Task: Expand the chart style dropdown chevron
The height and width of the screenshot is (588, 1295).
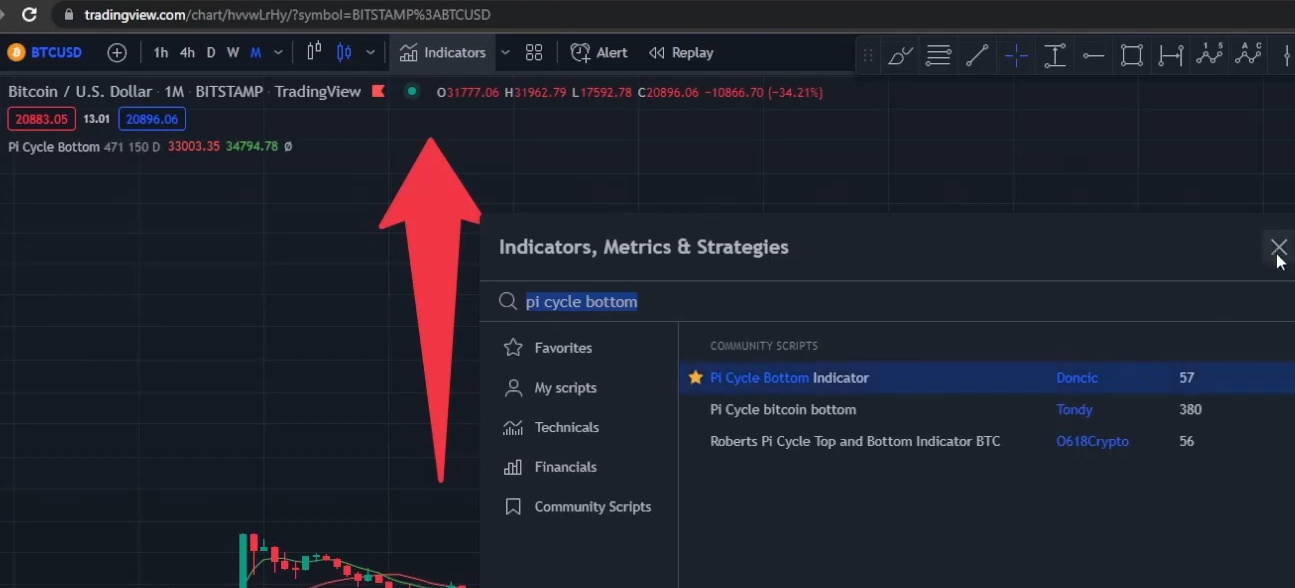Action: point(371,53)
